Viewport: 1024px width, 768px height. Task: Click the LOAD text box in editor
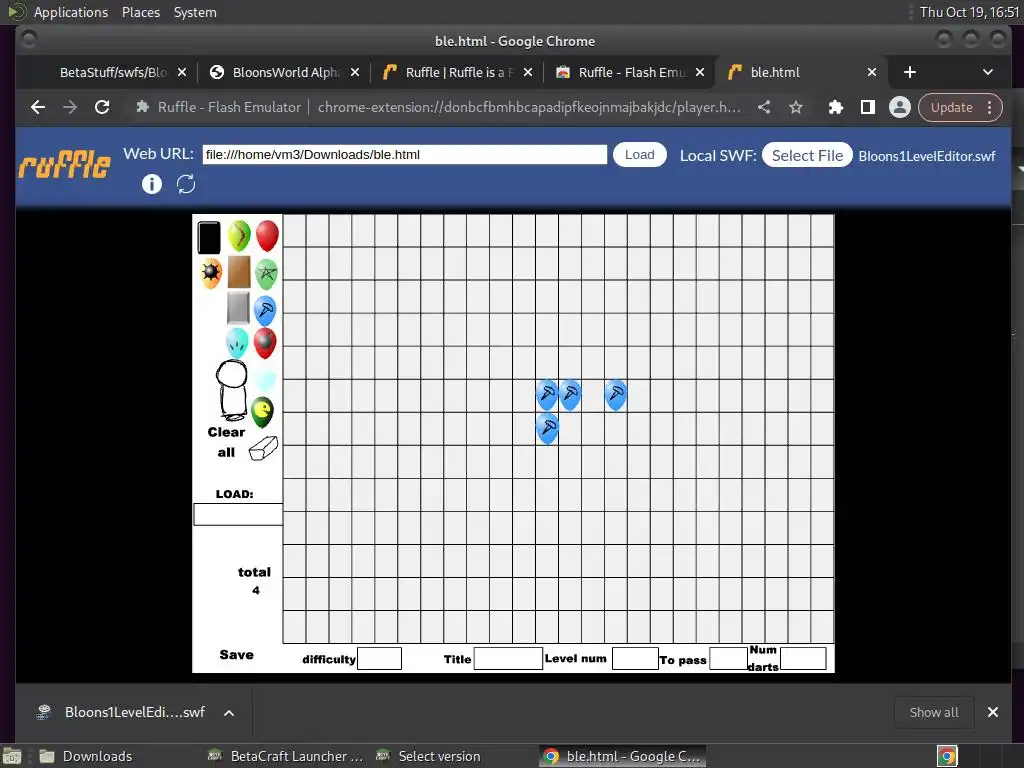[x=238, y=514]
